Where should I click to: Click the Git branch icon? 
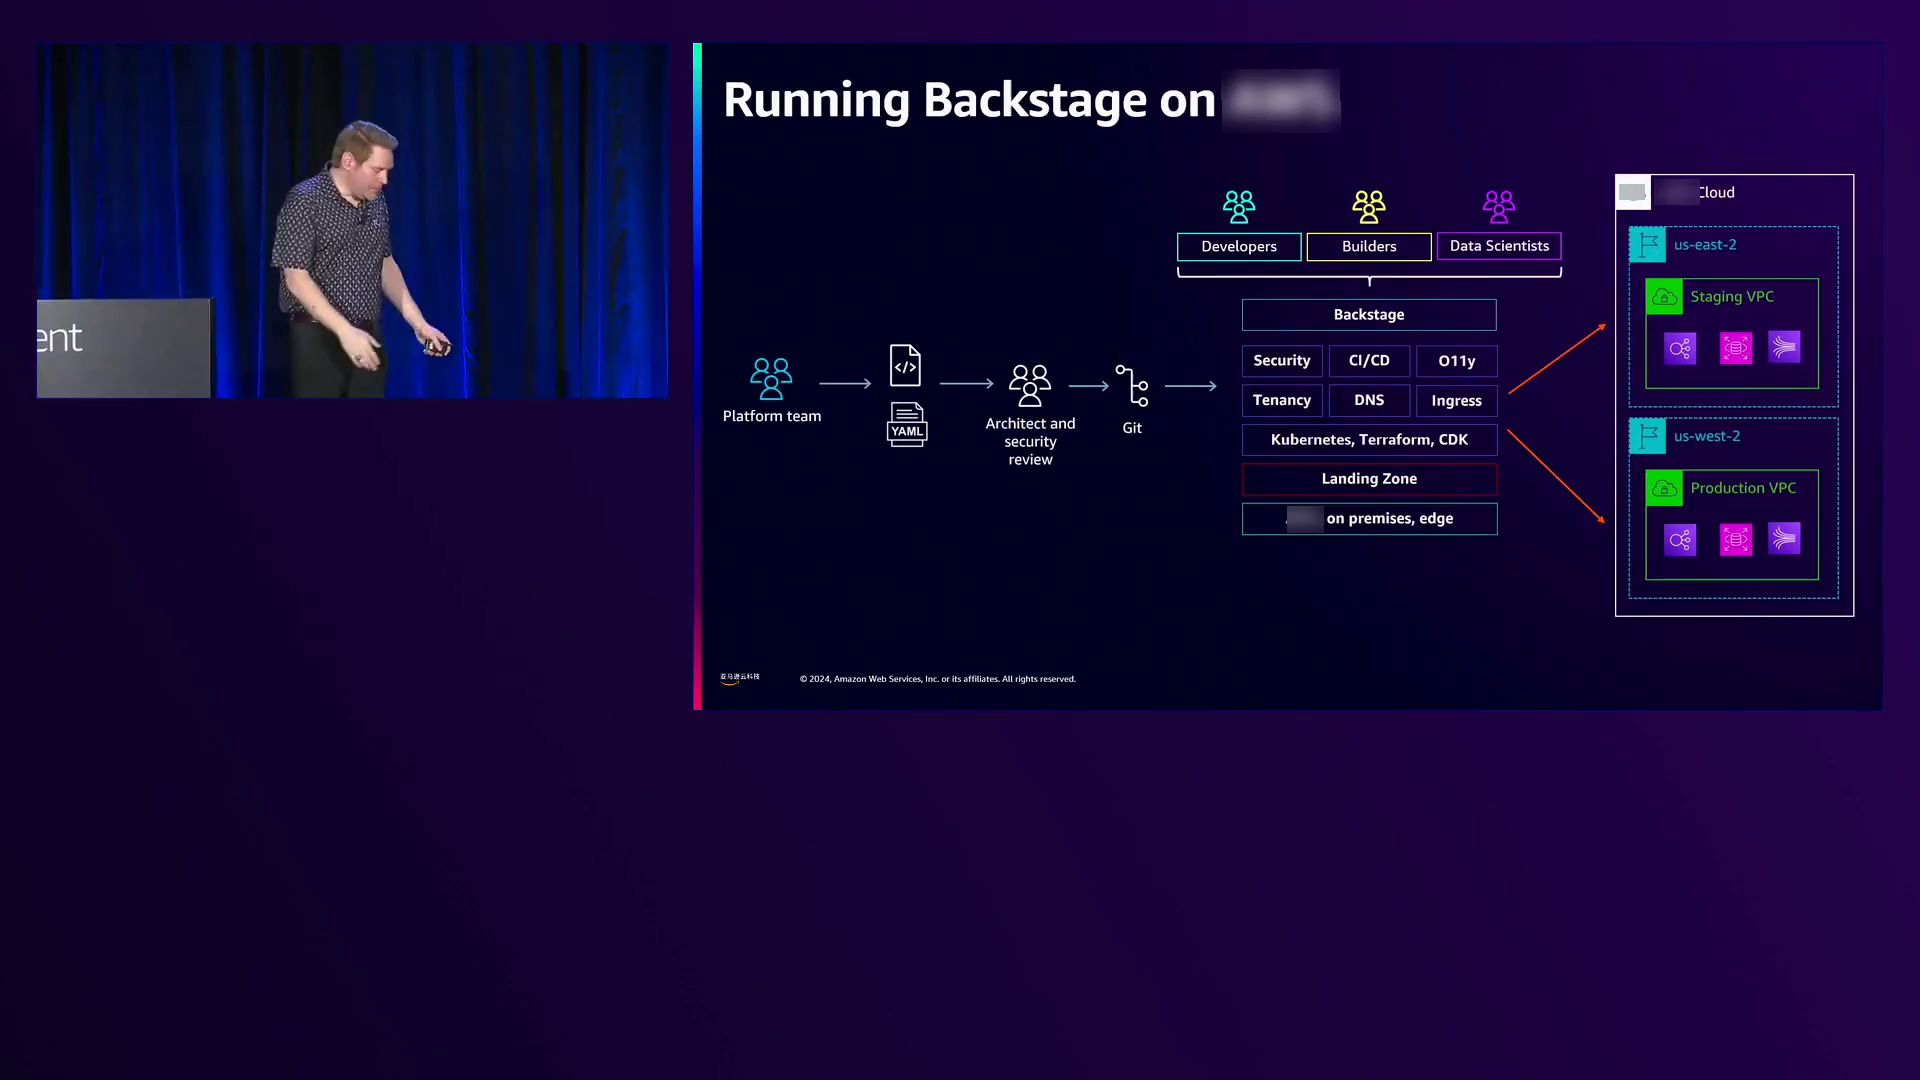[1132, 386]
